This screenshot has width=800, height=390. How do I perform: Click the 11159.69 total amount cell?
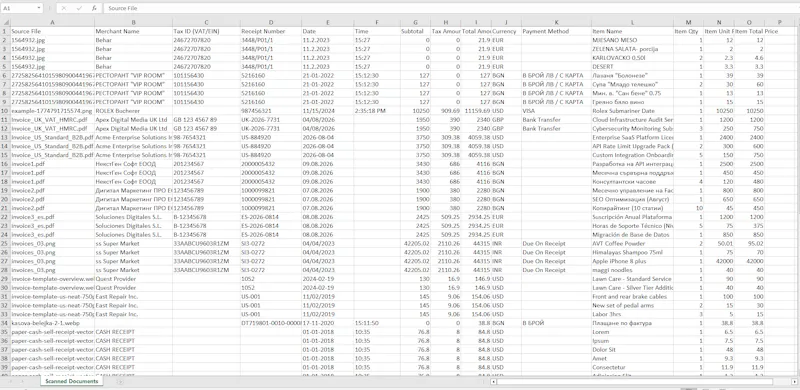point(476,111)
